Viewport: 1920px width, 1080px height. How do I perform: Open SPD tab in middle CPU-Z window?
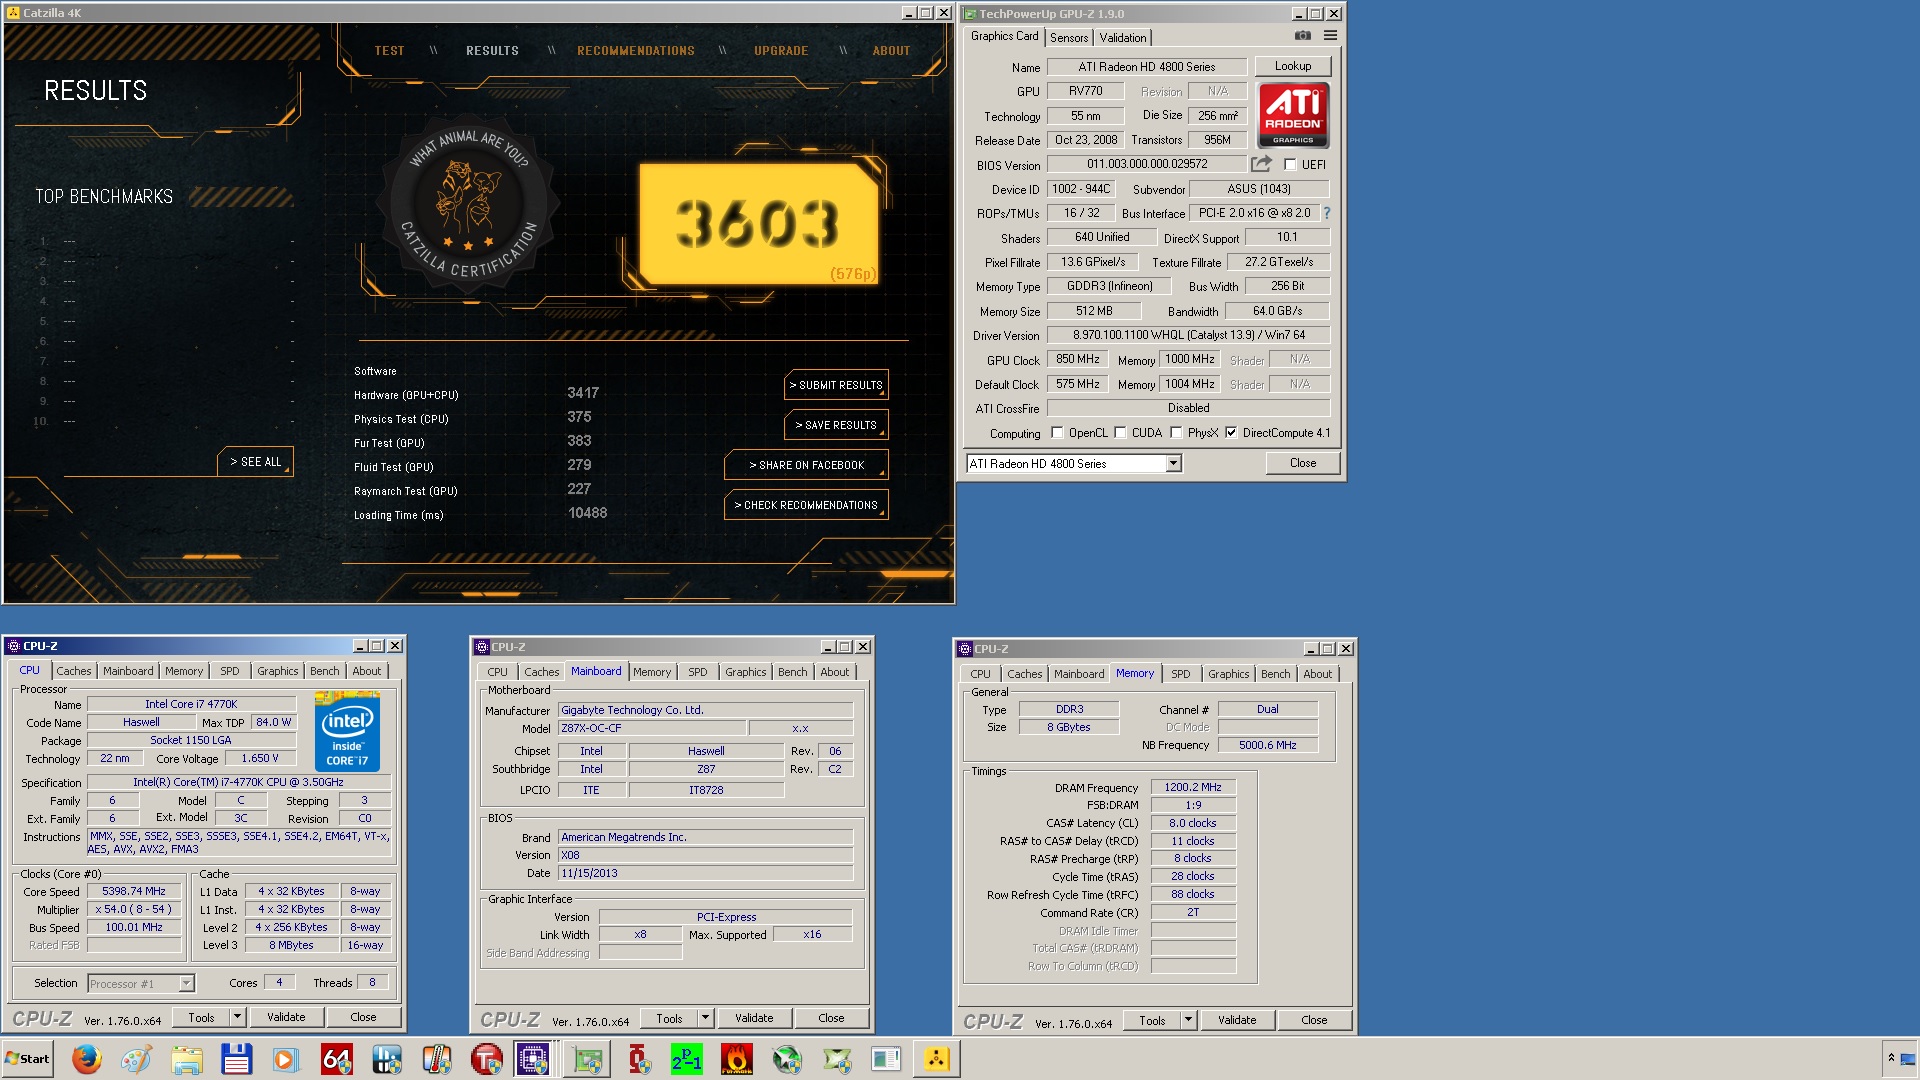(698, 672)
